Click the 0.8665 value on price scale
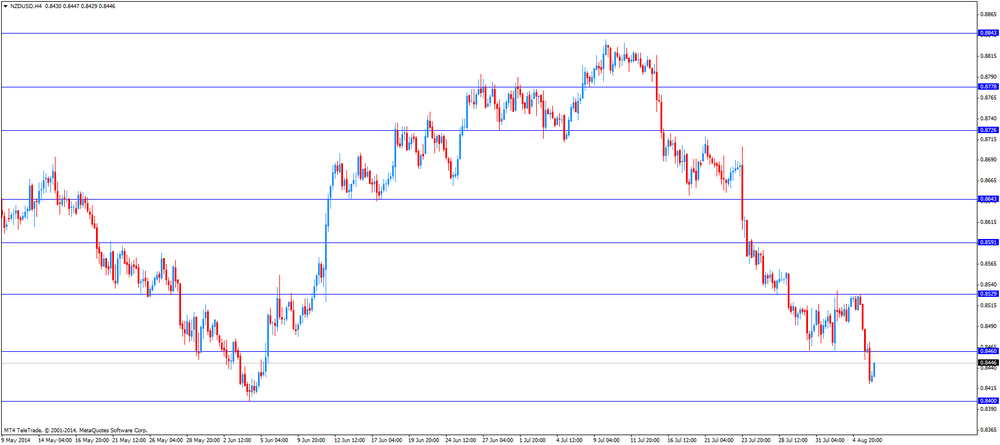This screenshot has width=1000, height=445. click(989, 180)
